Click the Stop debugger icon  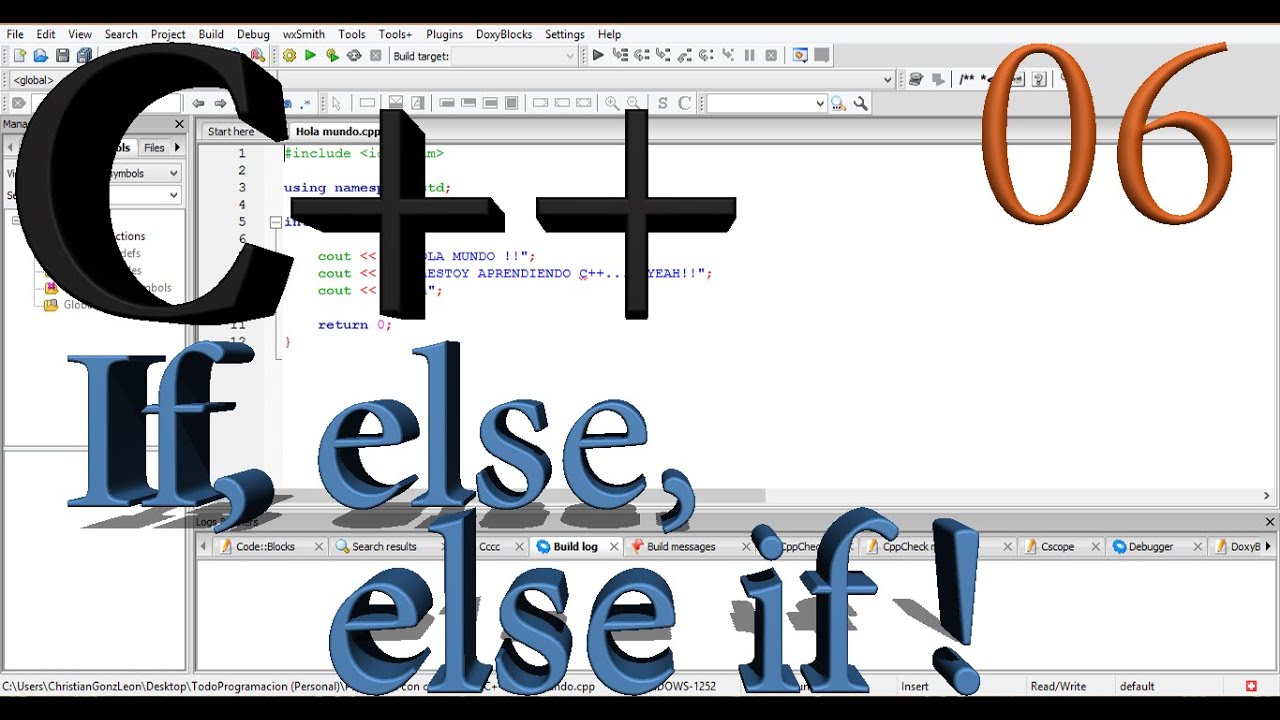(x=771, y=56)
